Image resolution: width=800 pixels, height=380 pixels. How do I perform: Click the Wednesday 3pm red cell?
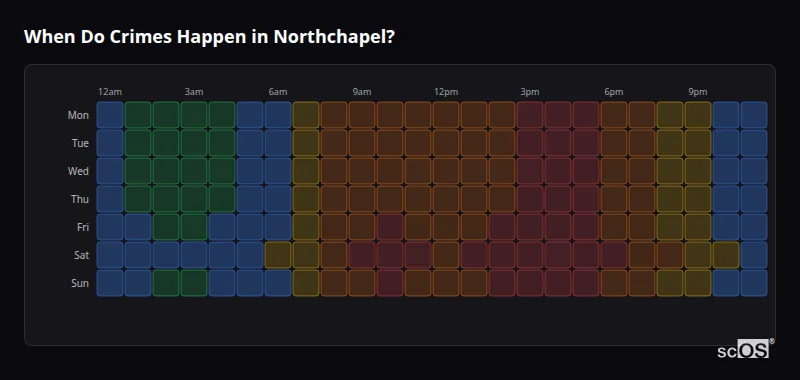click(530, 171)
